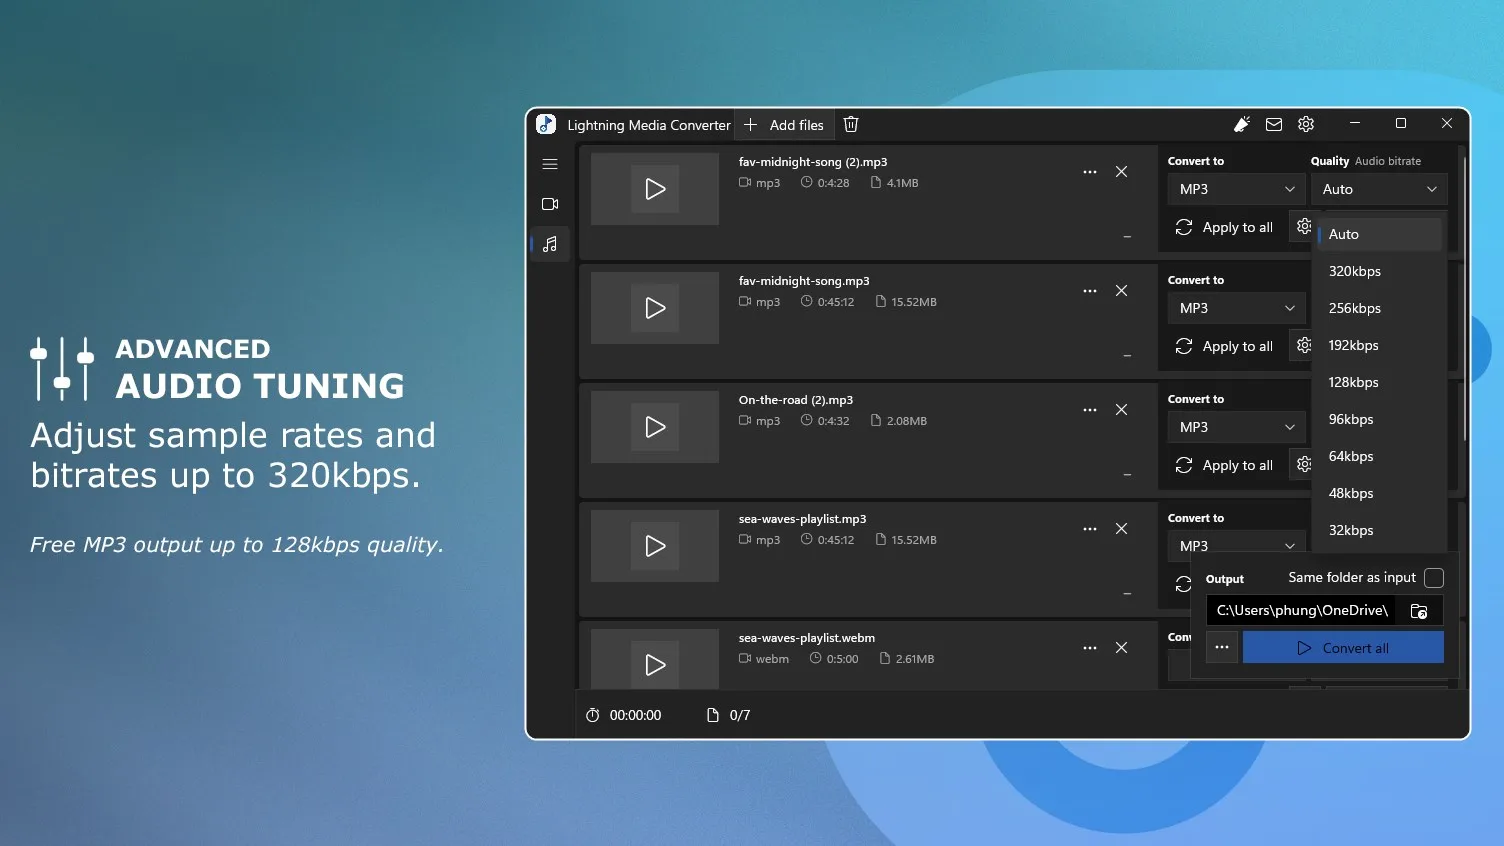
Task: Click the trash icon to clear files
Action: pyautogui.click(x=851, y=124)
